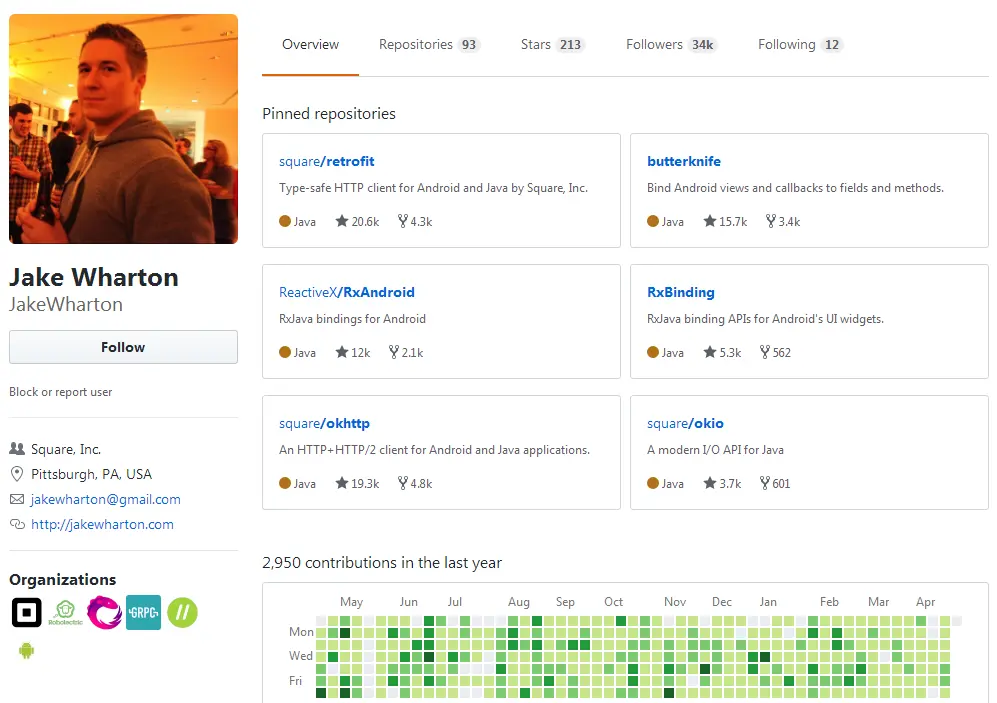Click the fork count 601 on okio

click(x=776, y=483)
